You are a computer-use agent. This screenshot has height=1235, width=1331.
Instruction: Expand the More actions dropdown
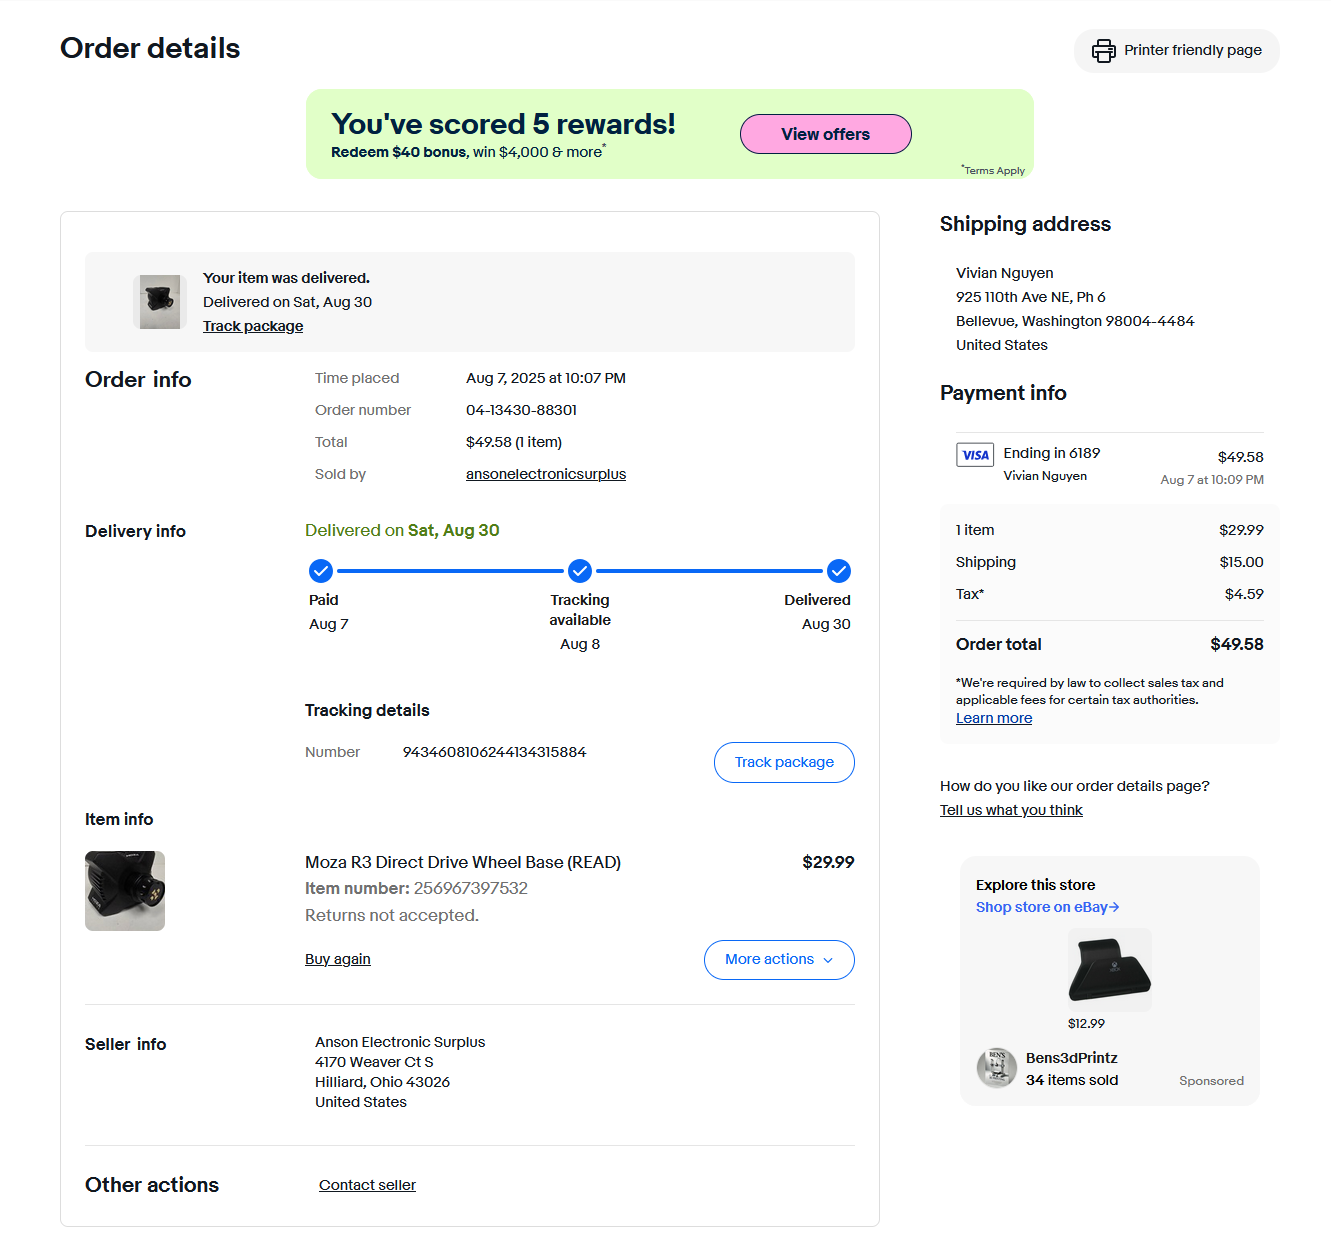[x=779, y=960]
